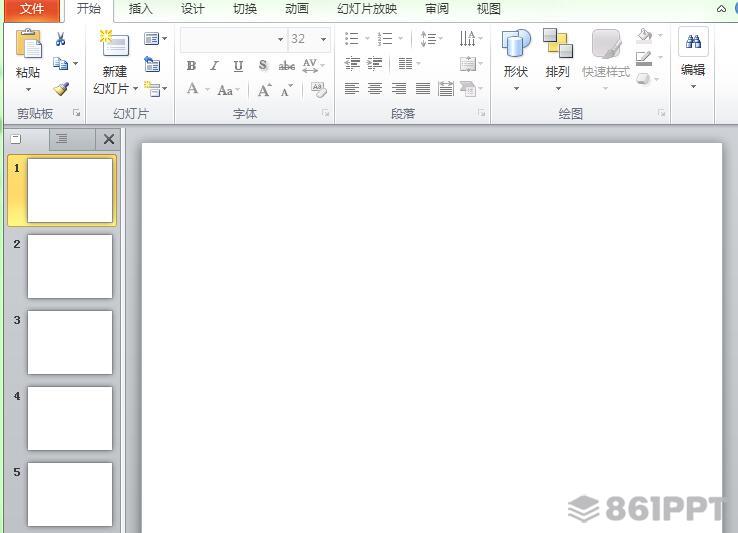Expand the font size 32 dropdown arrow
The width and height of the screenshot is (738, 533).
[x=323, y=39]
